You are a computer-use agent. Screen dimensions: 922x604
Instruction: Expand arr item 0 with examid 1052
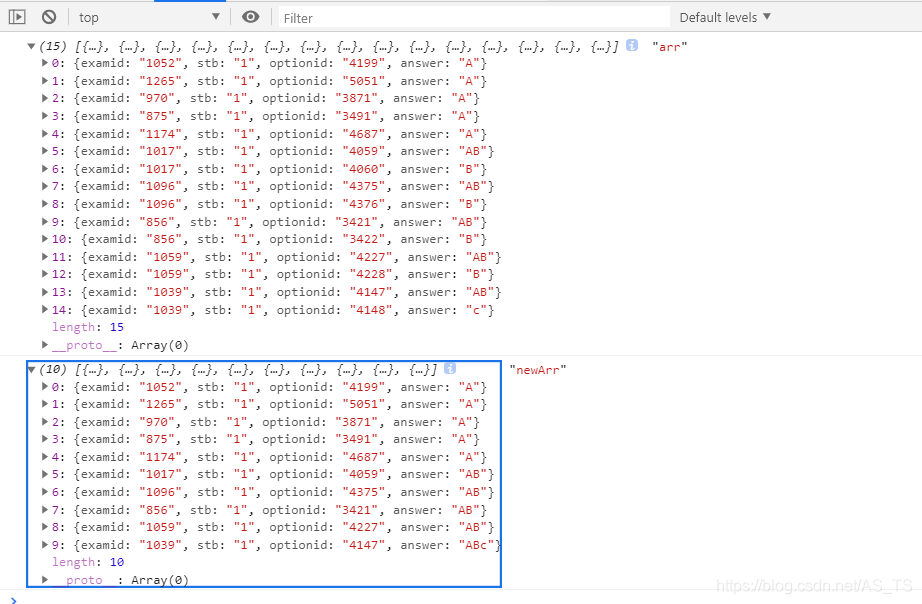pyautogui.click(x=45, y=63)
